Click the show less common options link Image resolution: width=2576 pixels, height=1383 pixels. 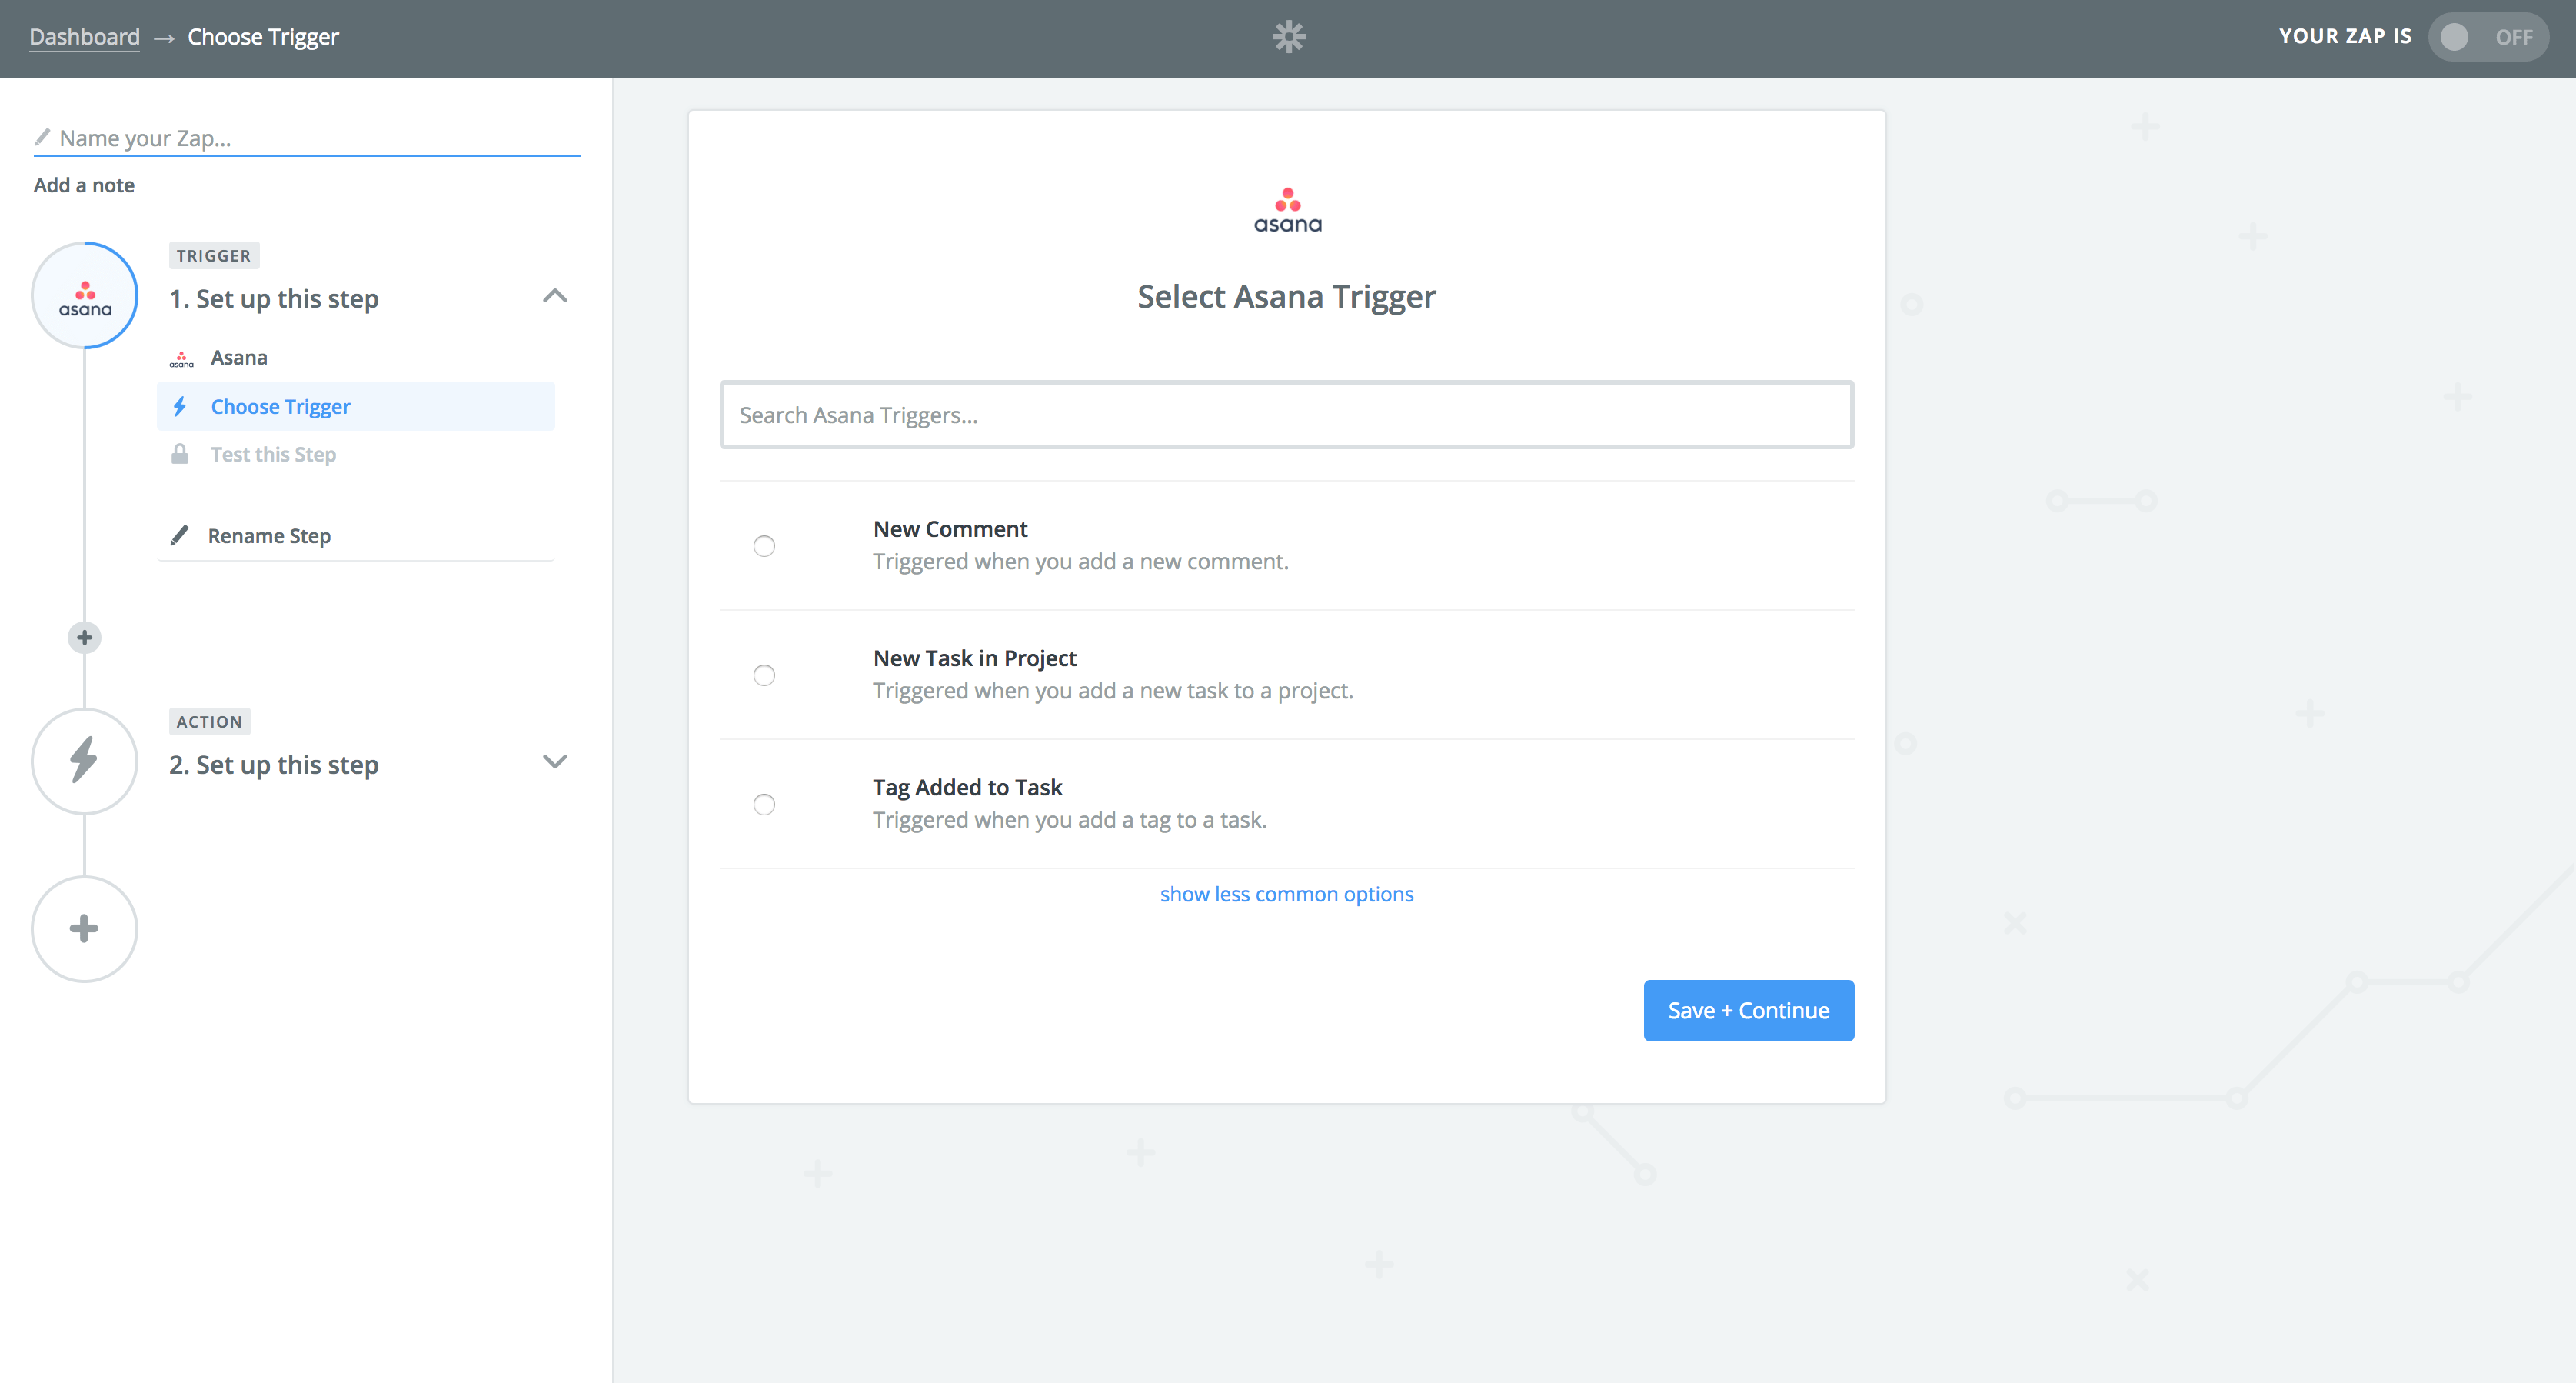[x=1287, y=893]
